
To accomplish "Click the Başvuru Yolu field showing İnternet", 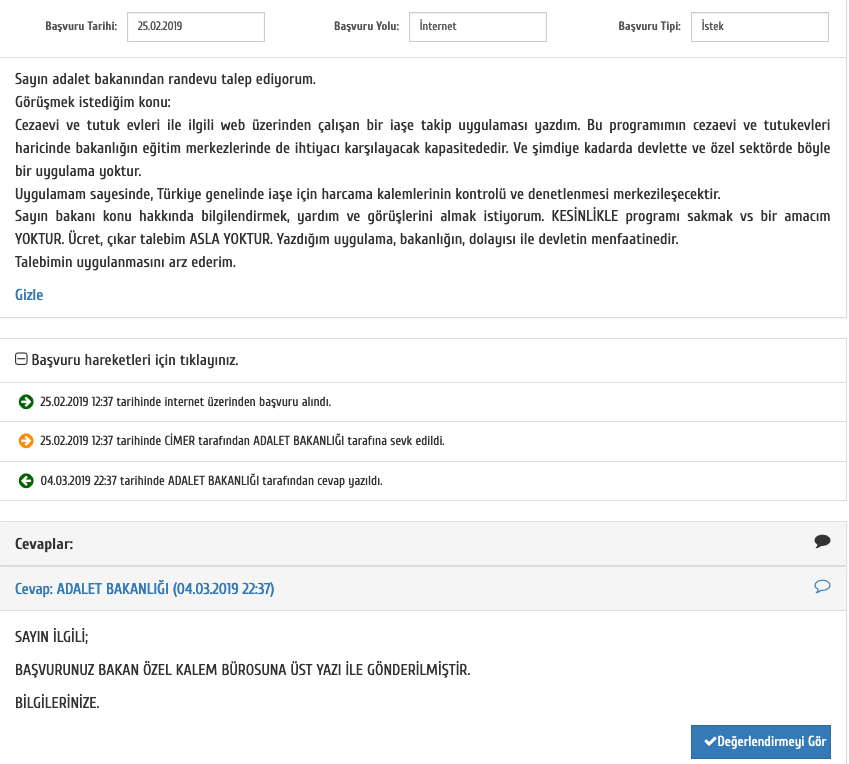I will coord(478,27).
